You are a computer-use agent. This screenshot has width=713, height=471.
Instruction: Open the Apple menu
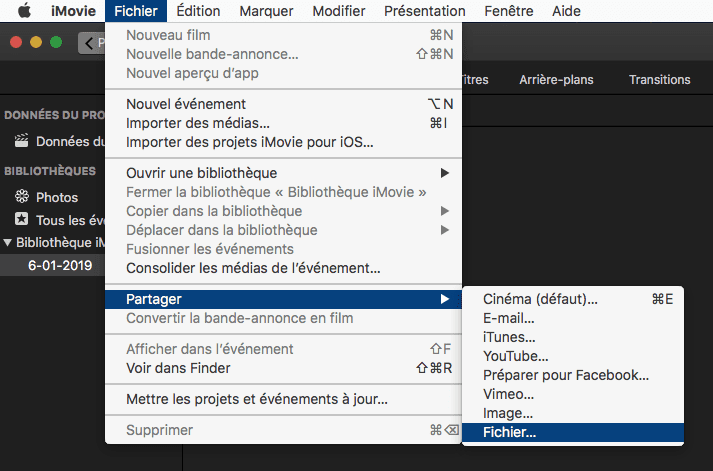coord(25,11)
